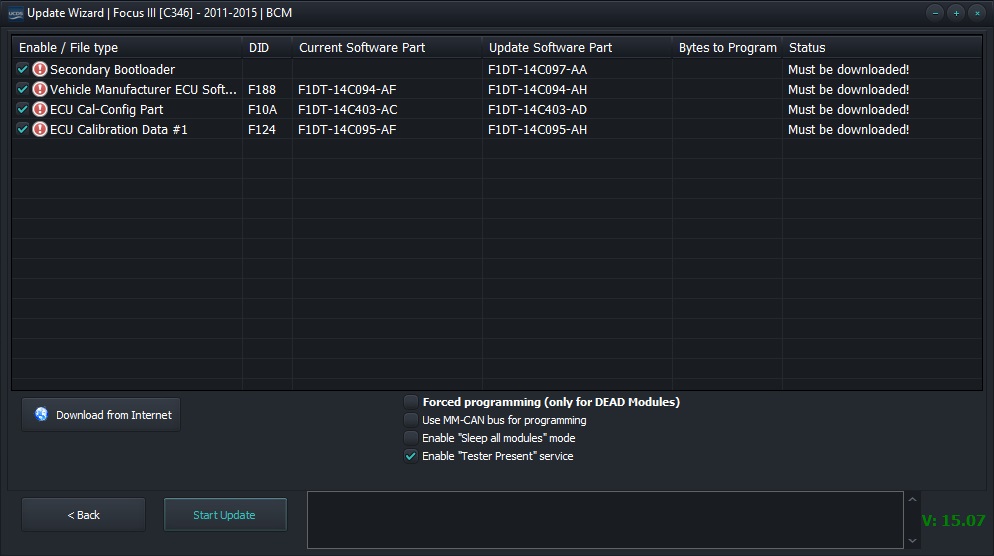Click warning icon beside ECU Calibration Data #1
Screen dimensions: 994x556
(40, 129)
